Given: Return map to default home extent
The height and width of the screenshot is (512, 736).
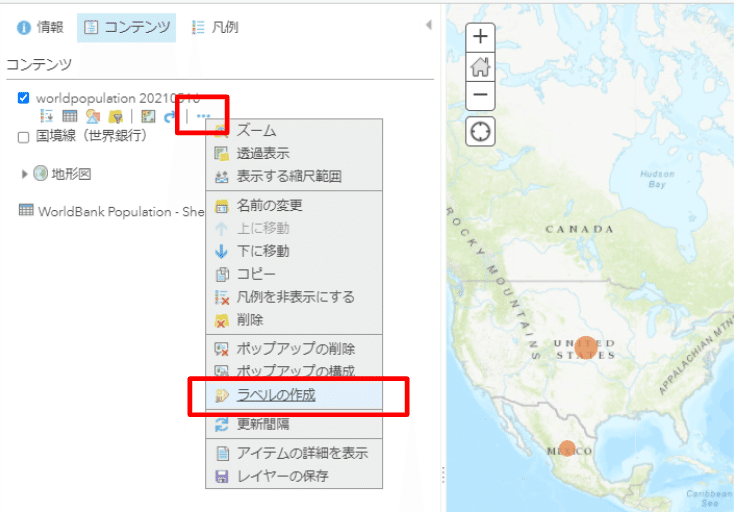Looking at the screenshot, I should point(480,67).
